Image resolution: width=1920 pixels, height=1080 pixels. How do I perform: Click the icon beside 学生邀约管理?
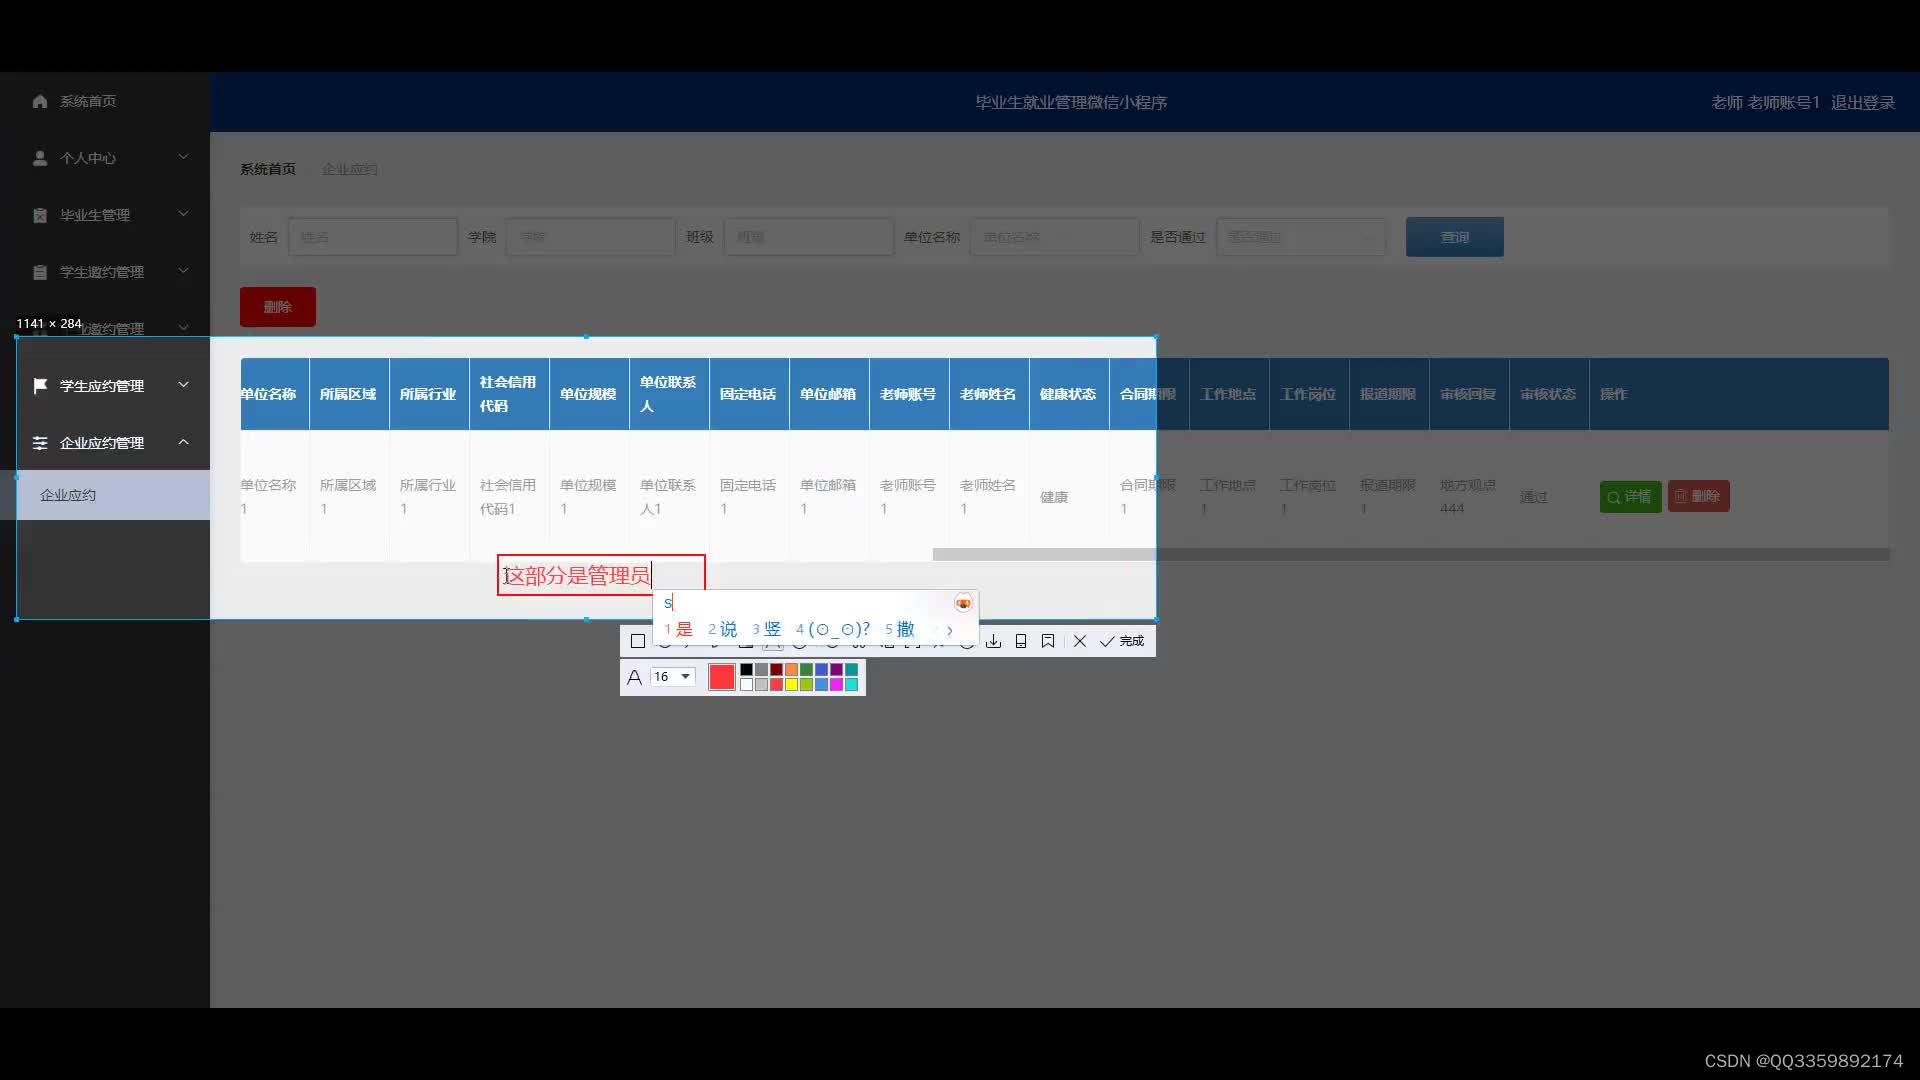pyautogui.click(x=40, y=272)
